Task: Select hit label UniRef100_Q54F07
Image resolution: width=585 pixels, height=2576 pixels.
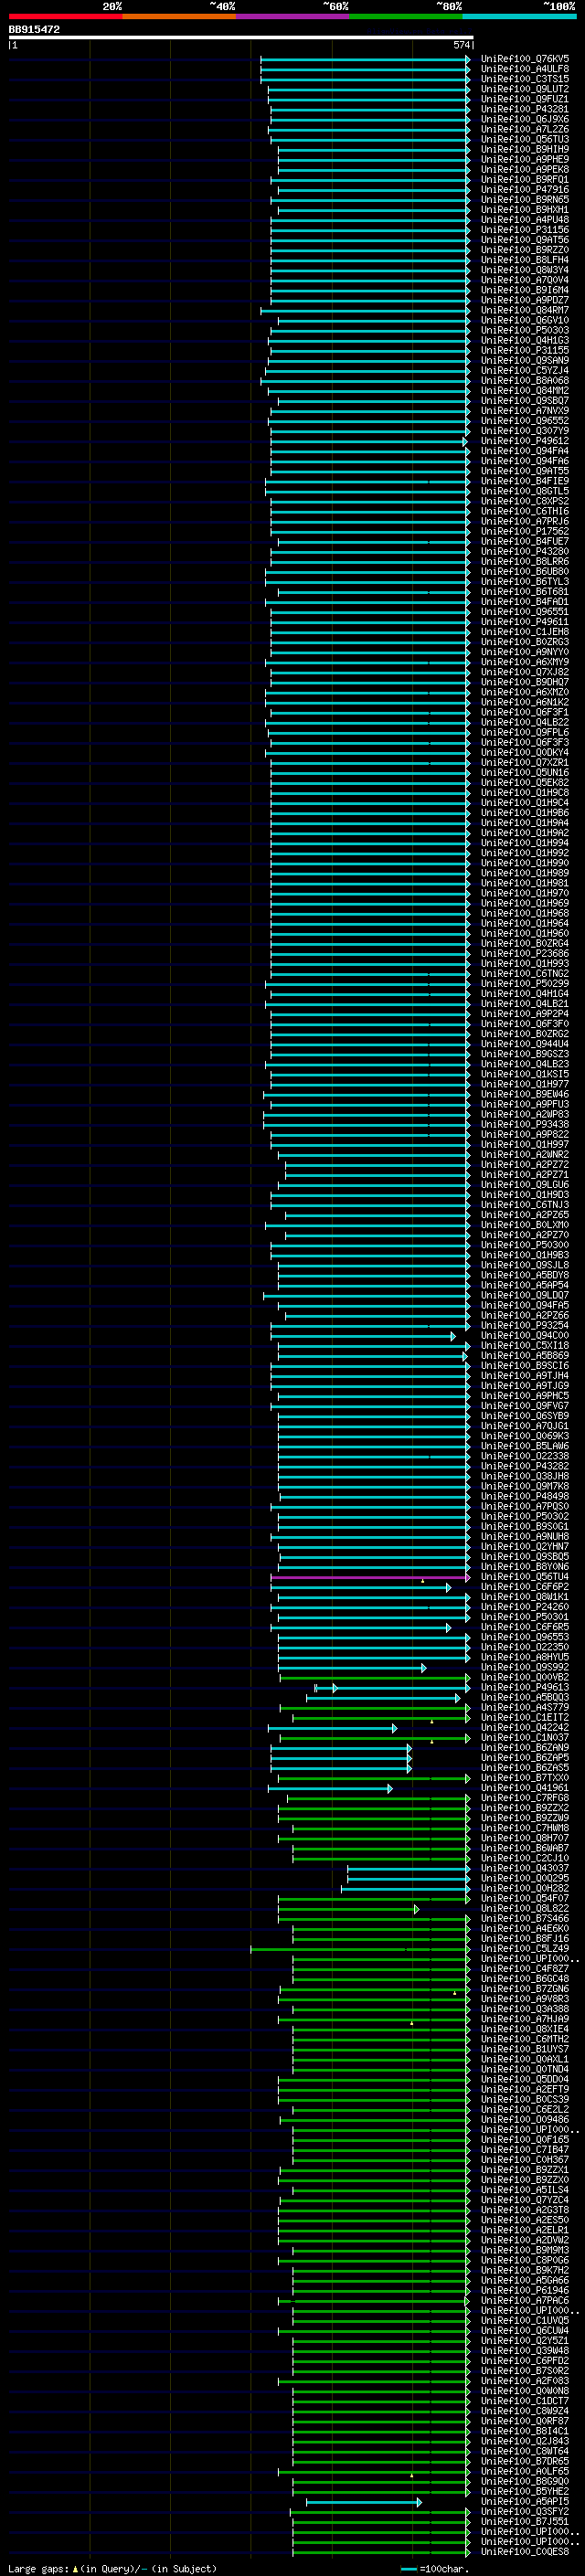Action: tap(525, 1898)
